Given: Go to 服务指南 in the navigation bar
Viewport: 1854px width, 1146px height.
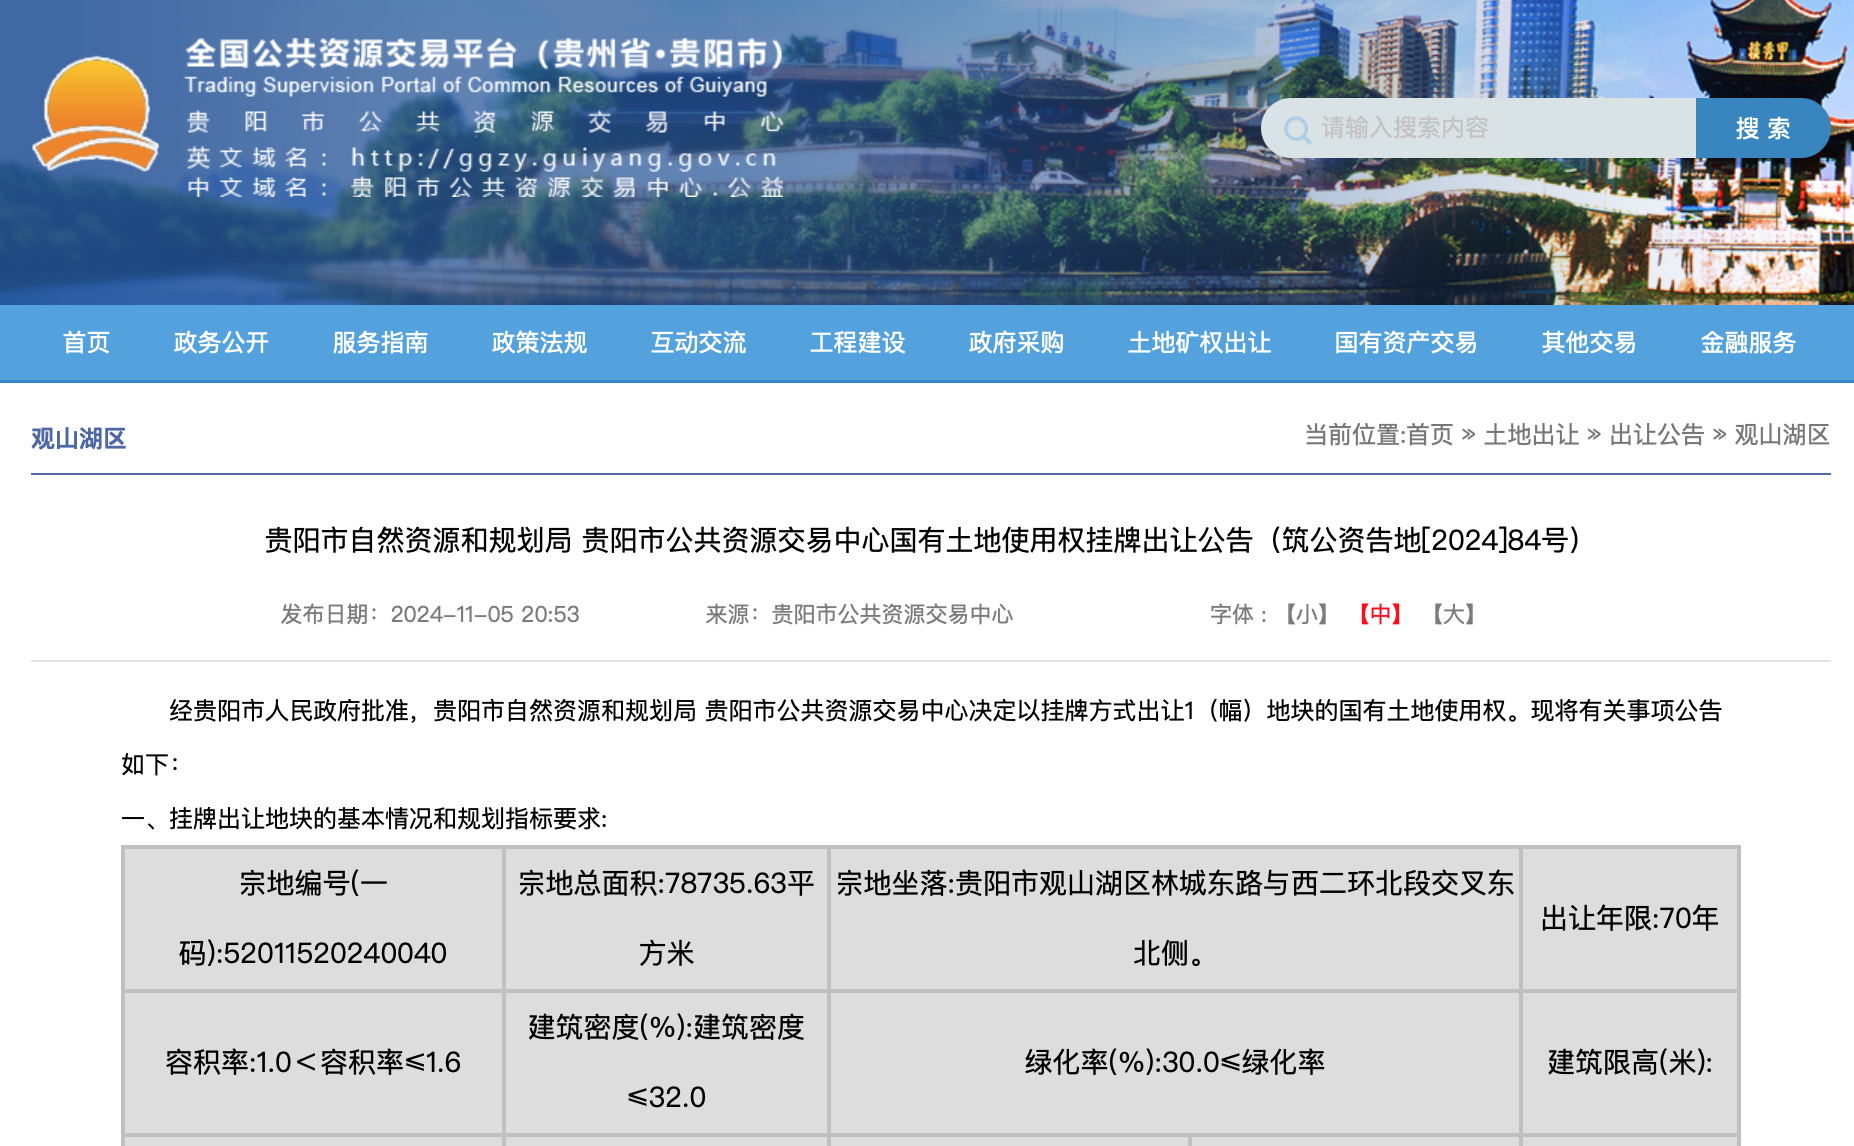Looking at the screenshot, I should (380, 343).
